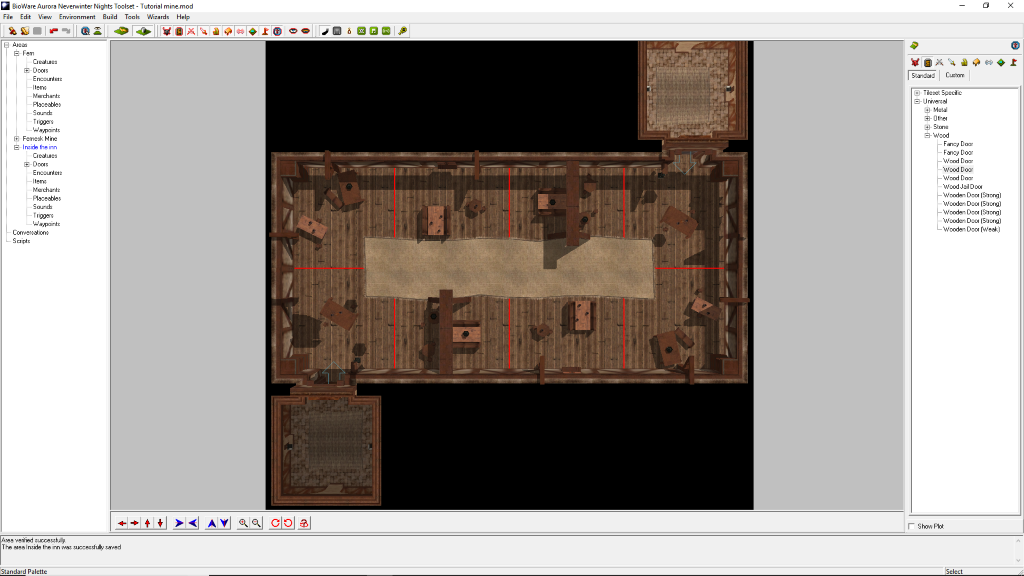Open the Tools menu
Image resolution: width=1024 pixels, height=576 pixels.
[x=132, y=17]
